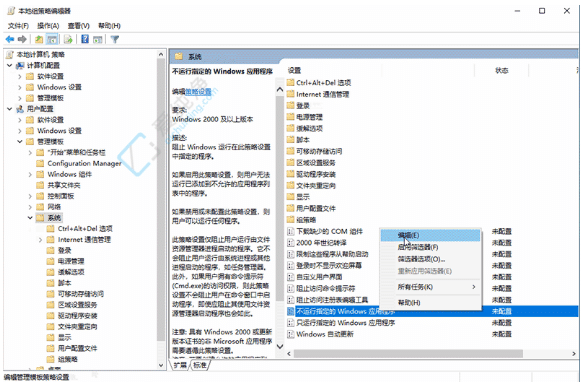This screenshot has width=581, height=384.
Task: Click the 本地计算机 策略 root icon
Action: pyautogui.click(x=10, y=54)
